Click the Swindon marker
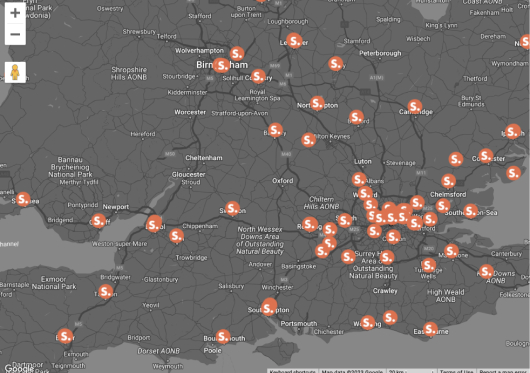 233,209
